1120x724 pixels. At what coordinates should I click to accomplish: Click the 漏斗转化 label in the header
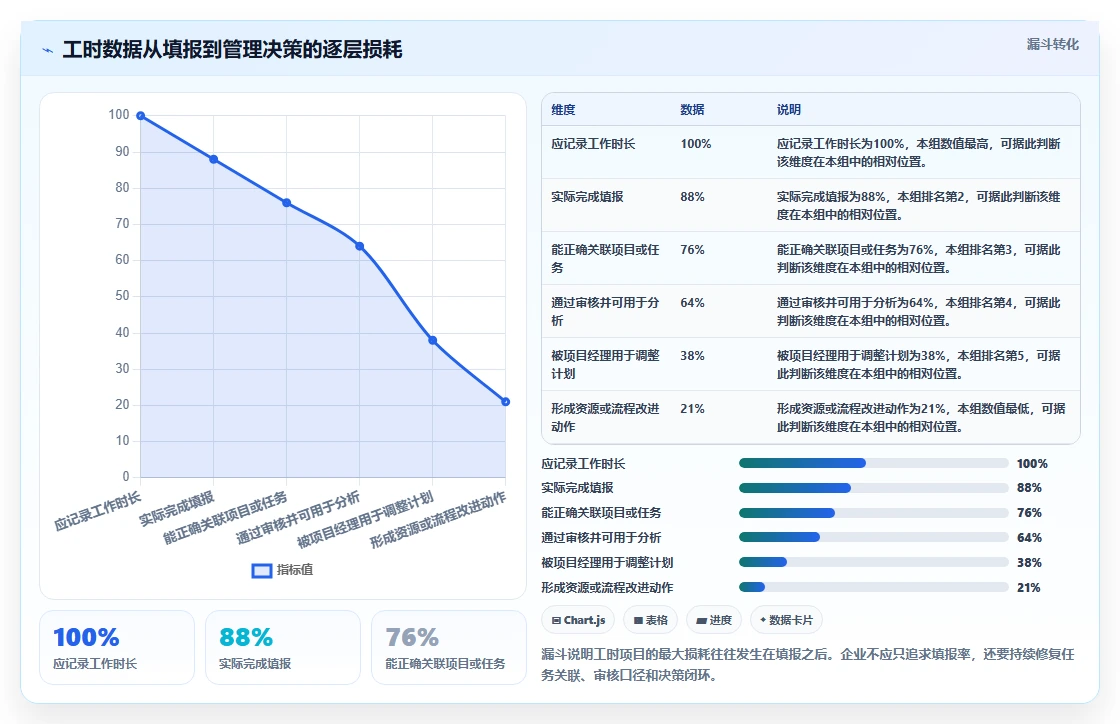(1052, 44)
